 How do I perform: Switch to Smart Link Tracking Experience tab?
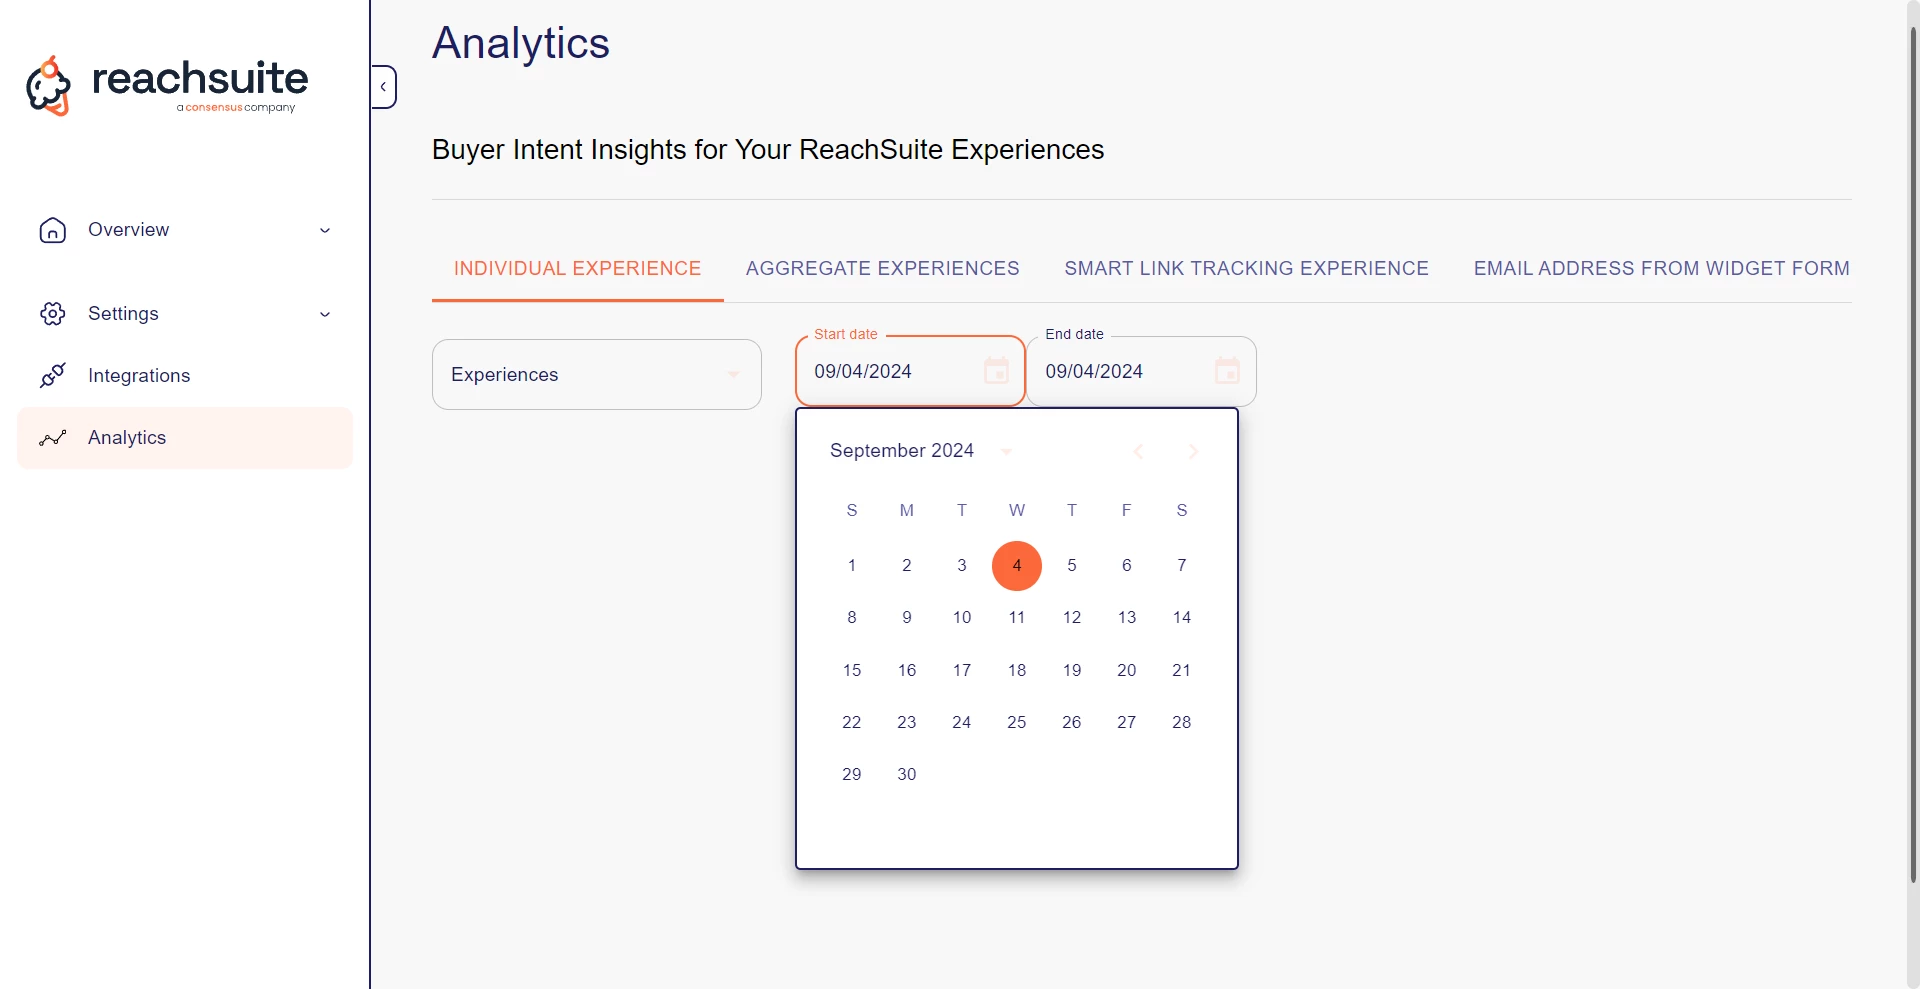pyautogui.click(x=1246, y=268)
